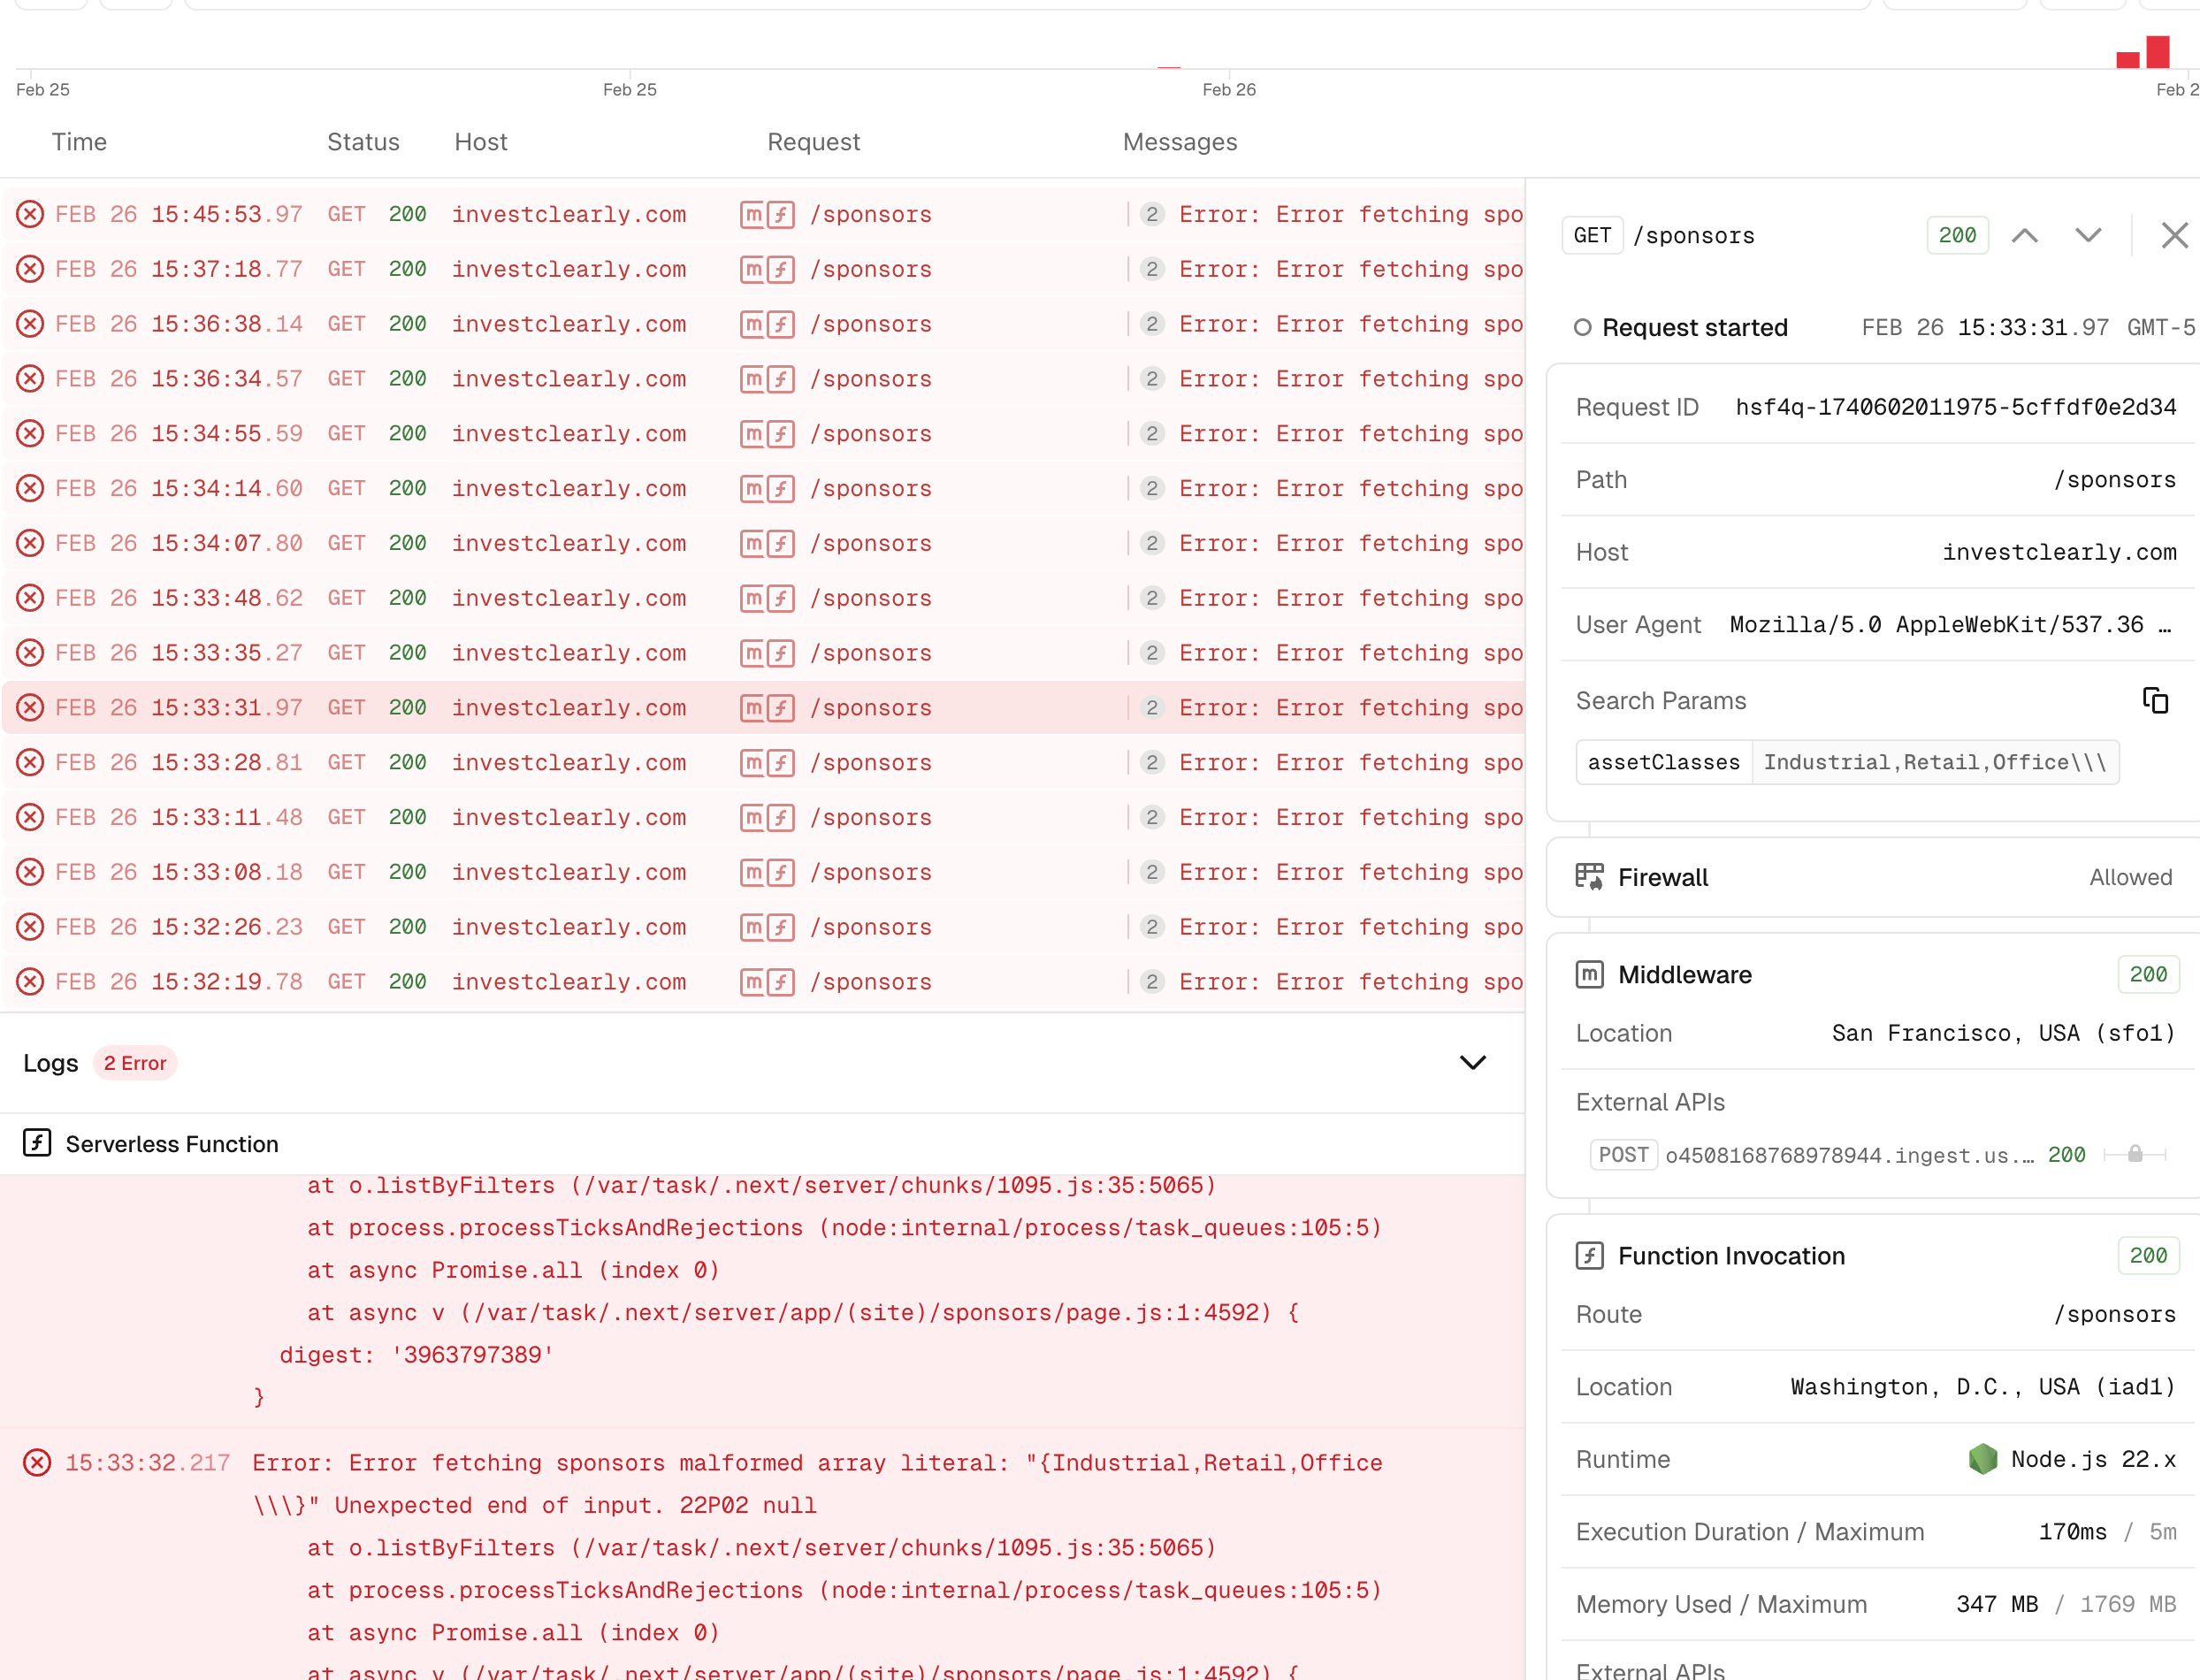Click the red bar in the timeline chart
2200x1680 pixels.
2157,52
